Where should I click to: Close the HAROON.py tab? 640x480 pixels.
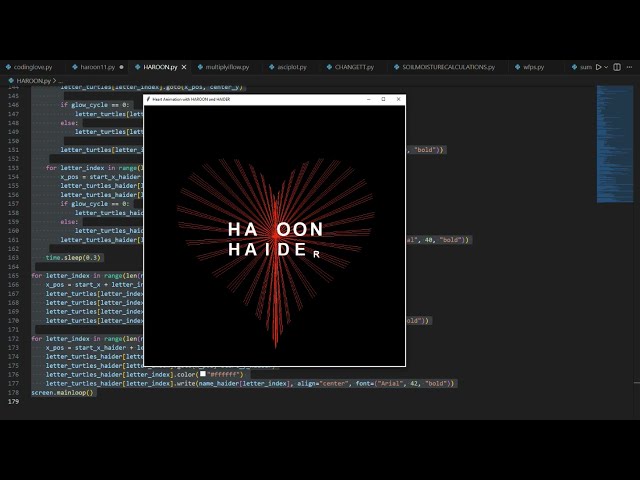coord(184,67)
